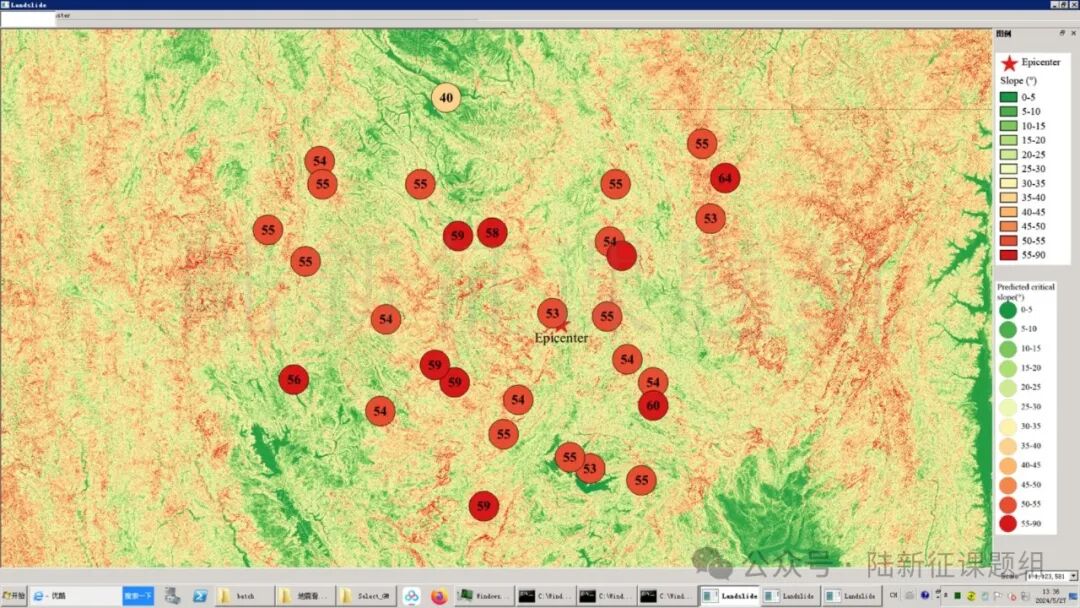This screenshot has width=1080, height=608.
Task: Open Firefox from the taskbar
Action: pos(438,596)
